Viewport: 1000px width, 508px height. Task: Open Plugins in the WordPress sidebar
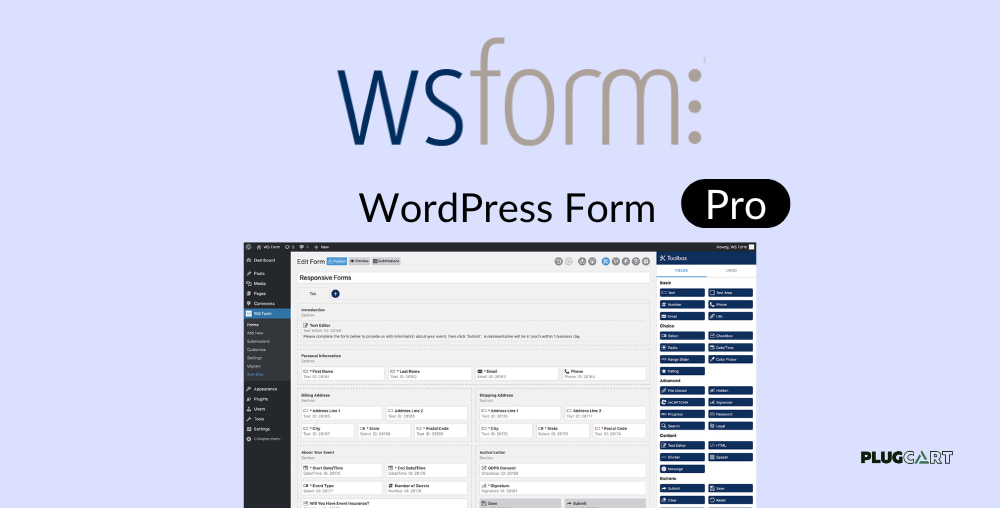pos(260,398)
